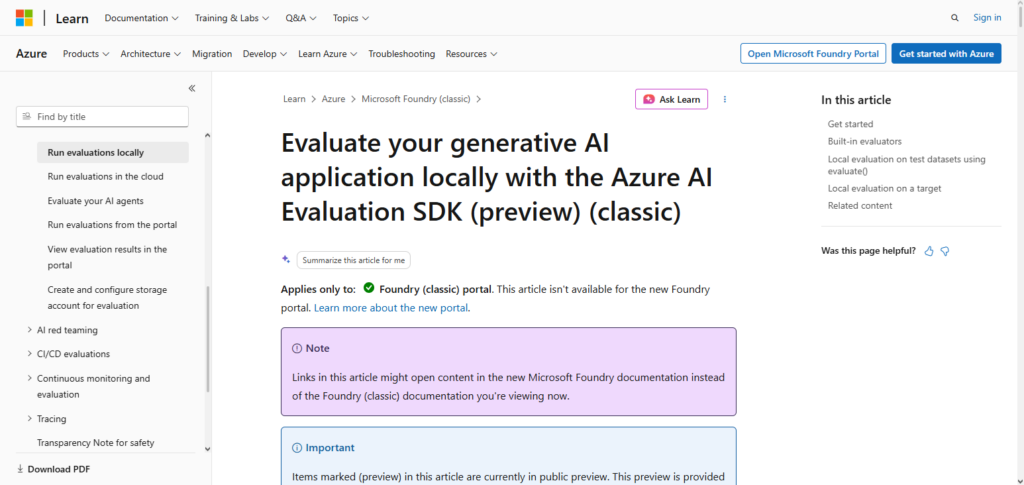Image resolution: width=1024 pixels, height=485 pixels.
Task: Click Open Microsoft Foundry Portal button
Action: pos(813,54)
